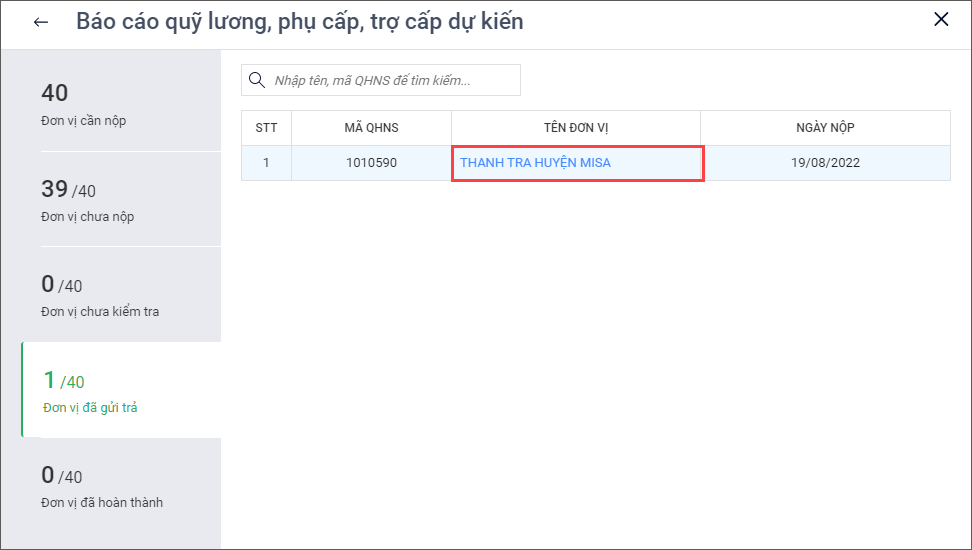Click the search magnifier icon
The width and height of the screenshot is (972, 550).
pyautogui.click(x=257, y=80)
